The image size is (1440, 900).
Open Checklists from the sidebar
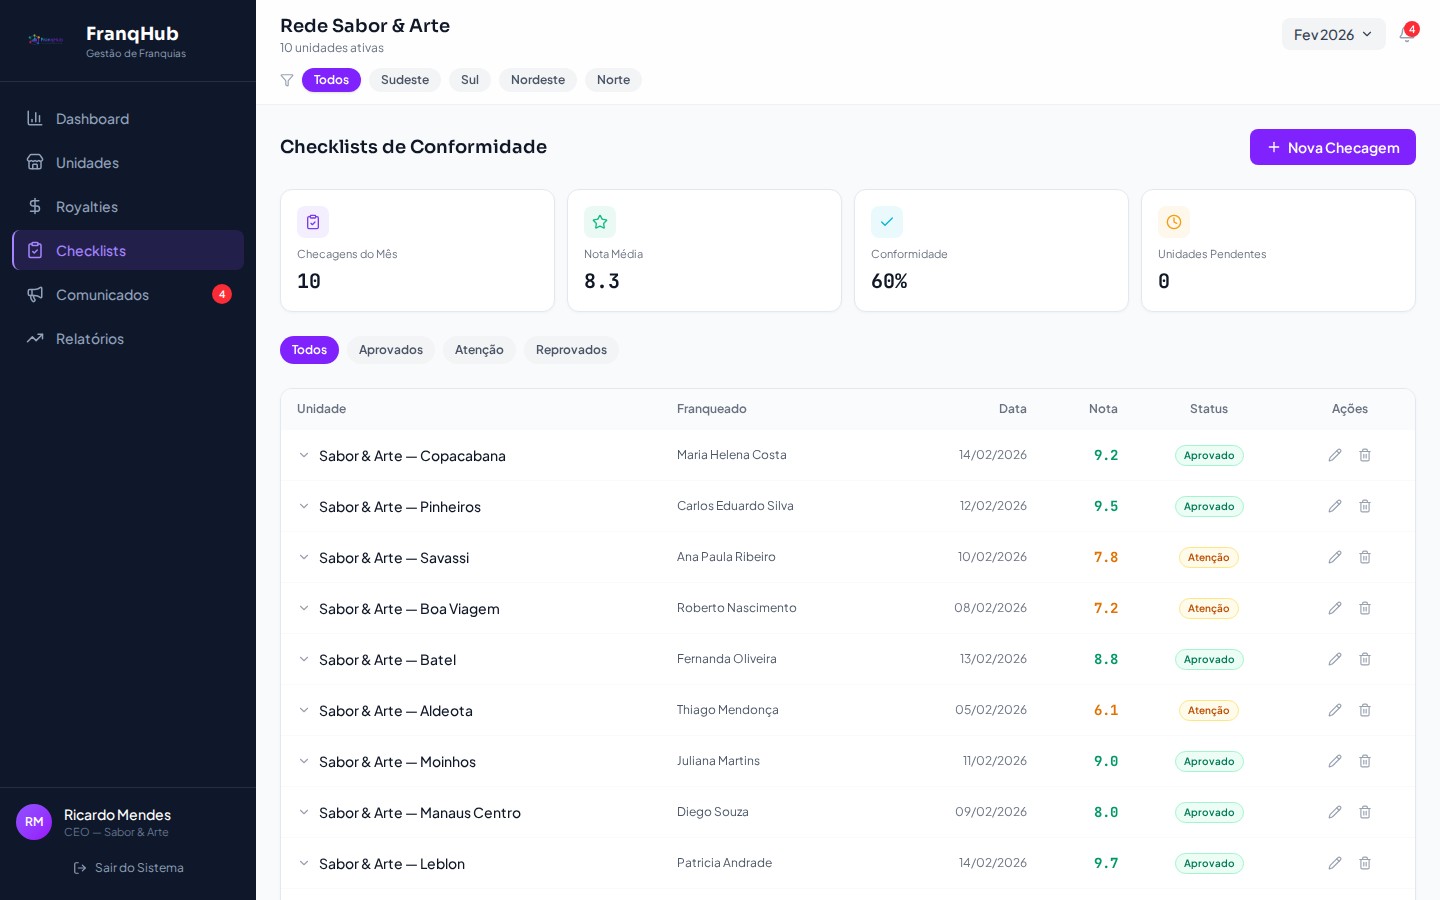click(x=91, y=250)
